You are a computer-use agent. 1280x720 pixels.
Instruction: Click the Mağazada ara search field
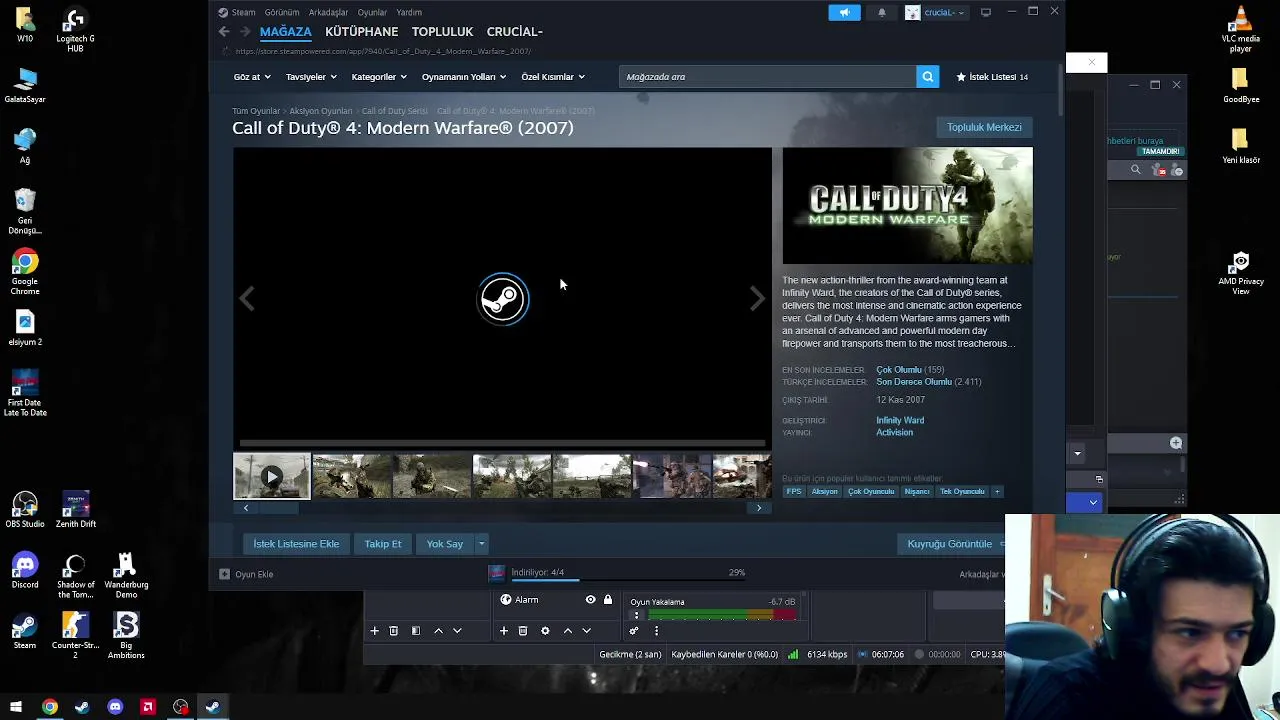(767, 77)
